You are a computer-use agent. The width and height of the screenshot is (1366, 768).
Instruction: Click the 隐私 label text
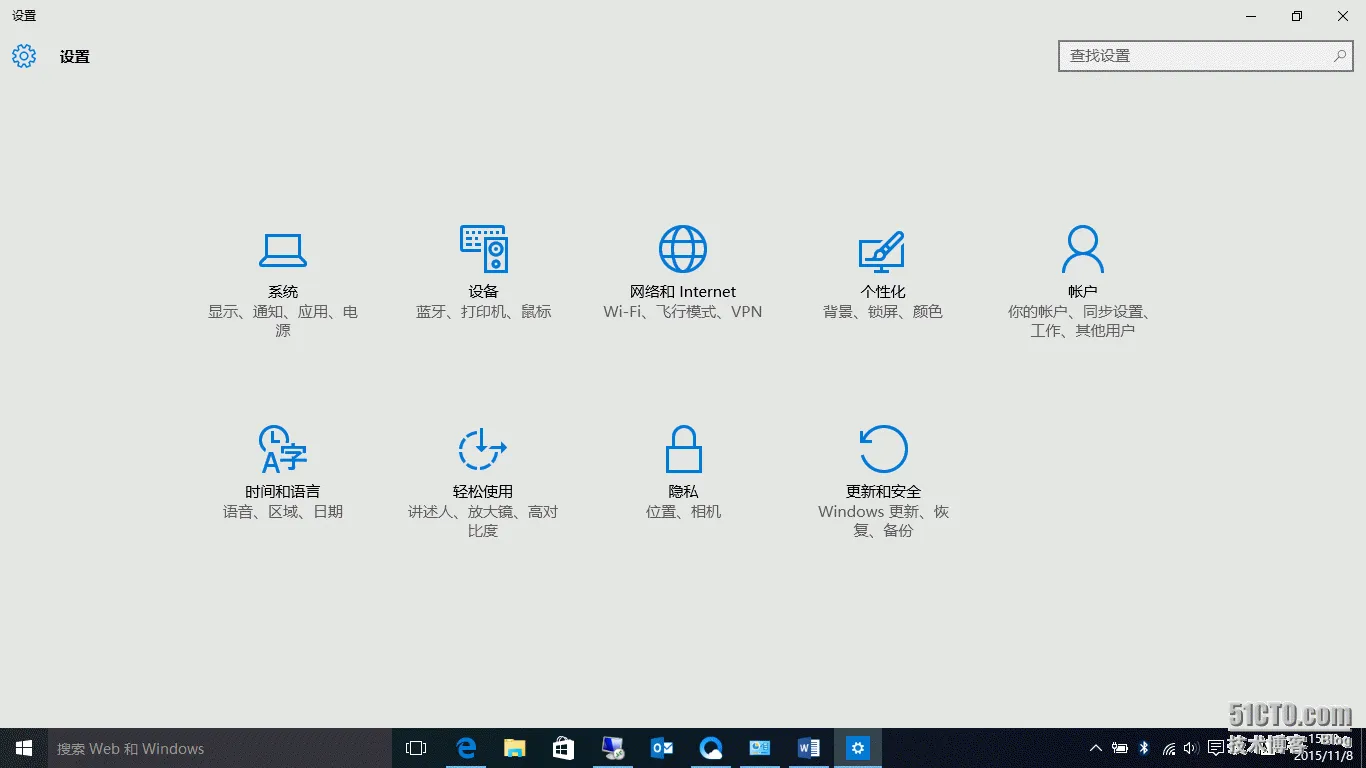click(x=683, y=492)
